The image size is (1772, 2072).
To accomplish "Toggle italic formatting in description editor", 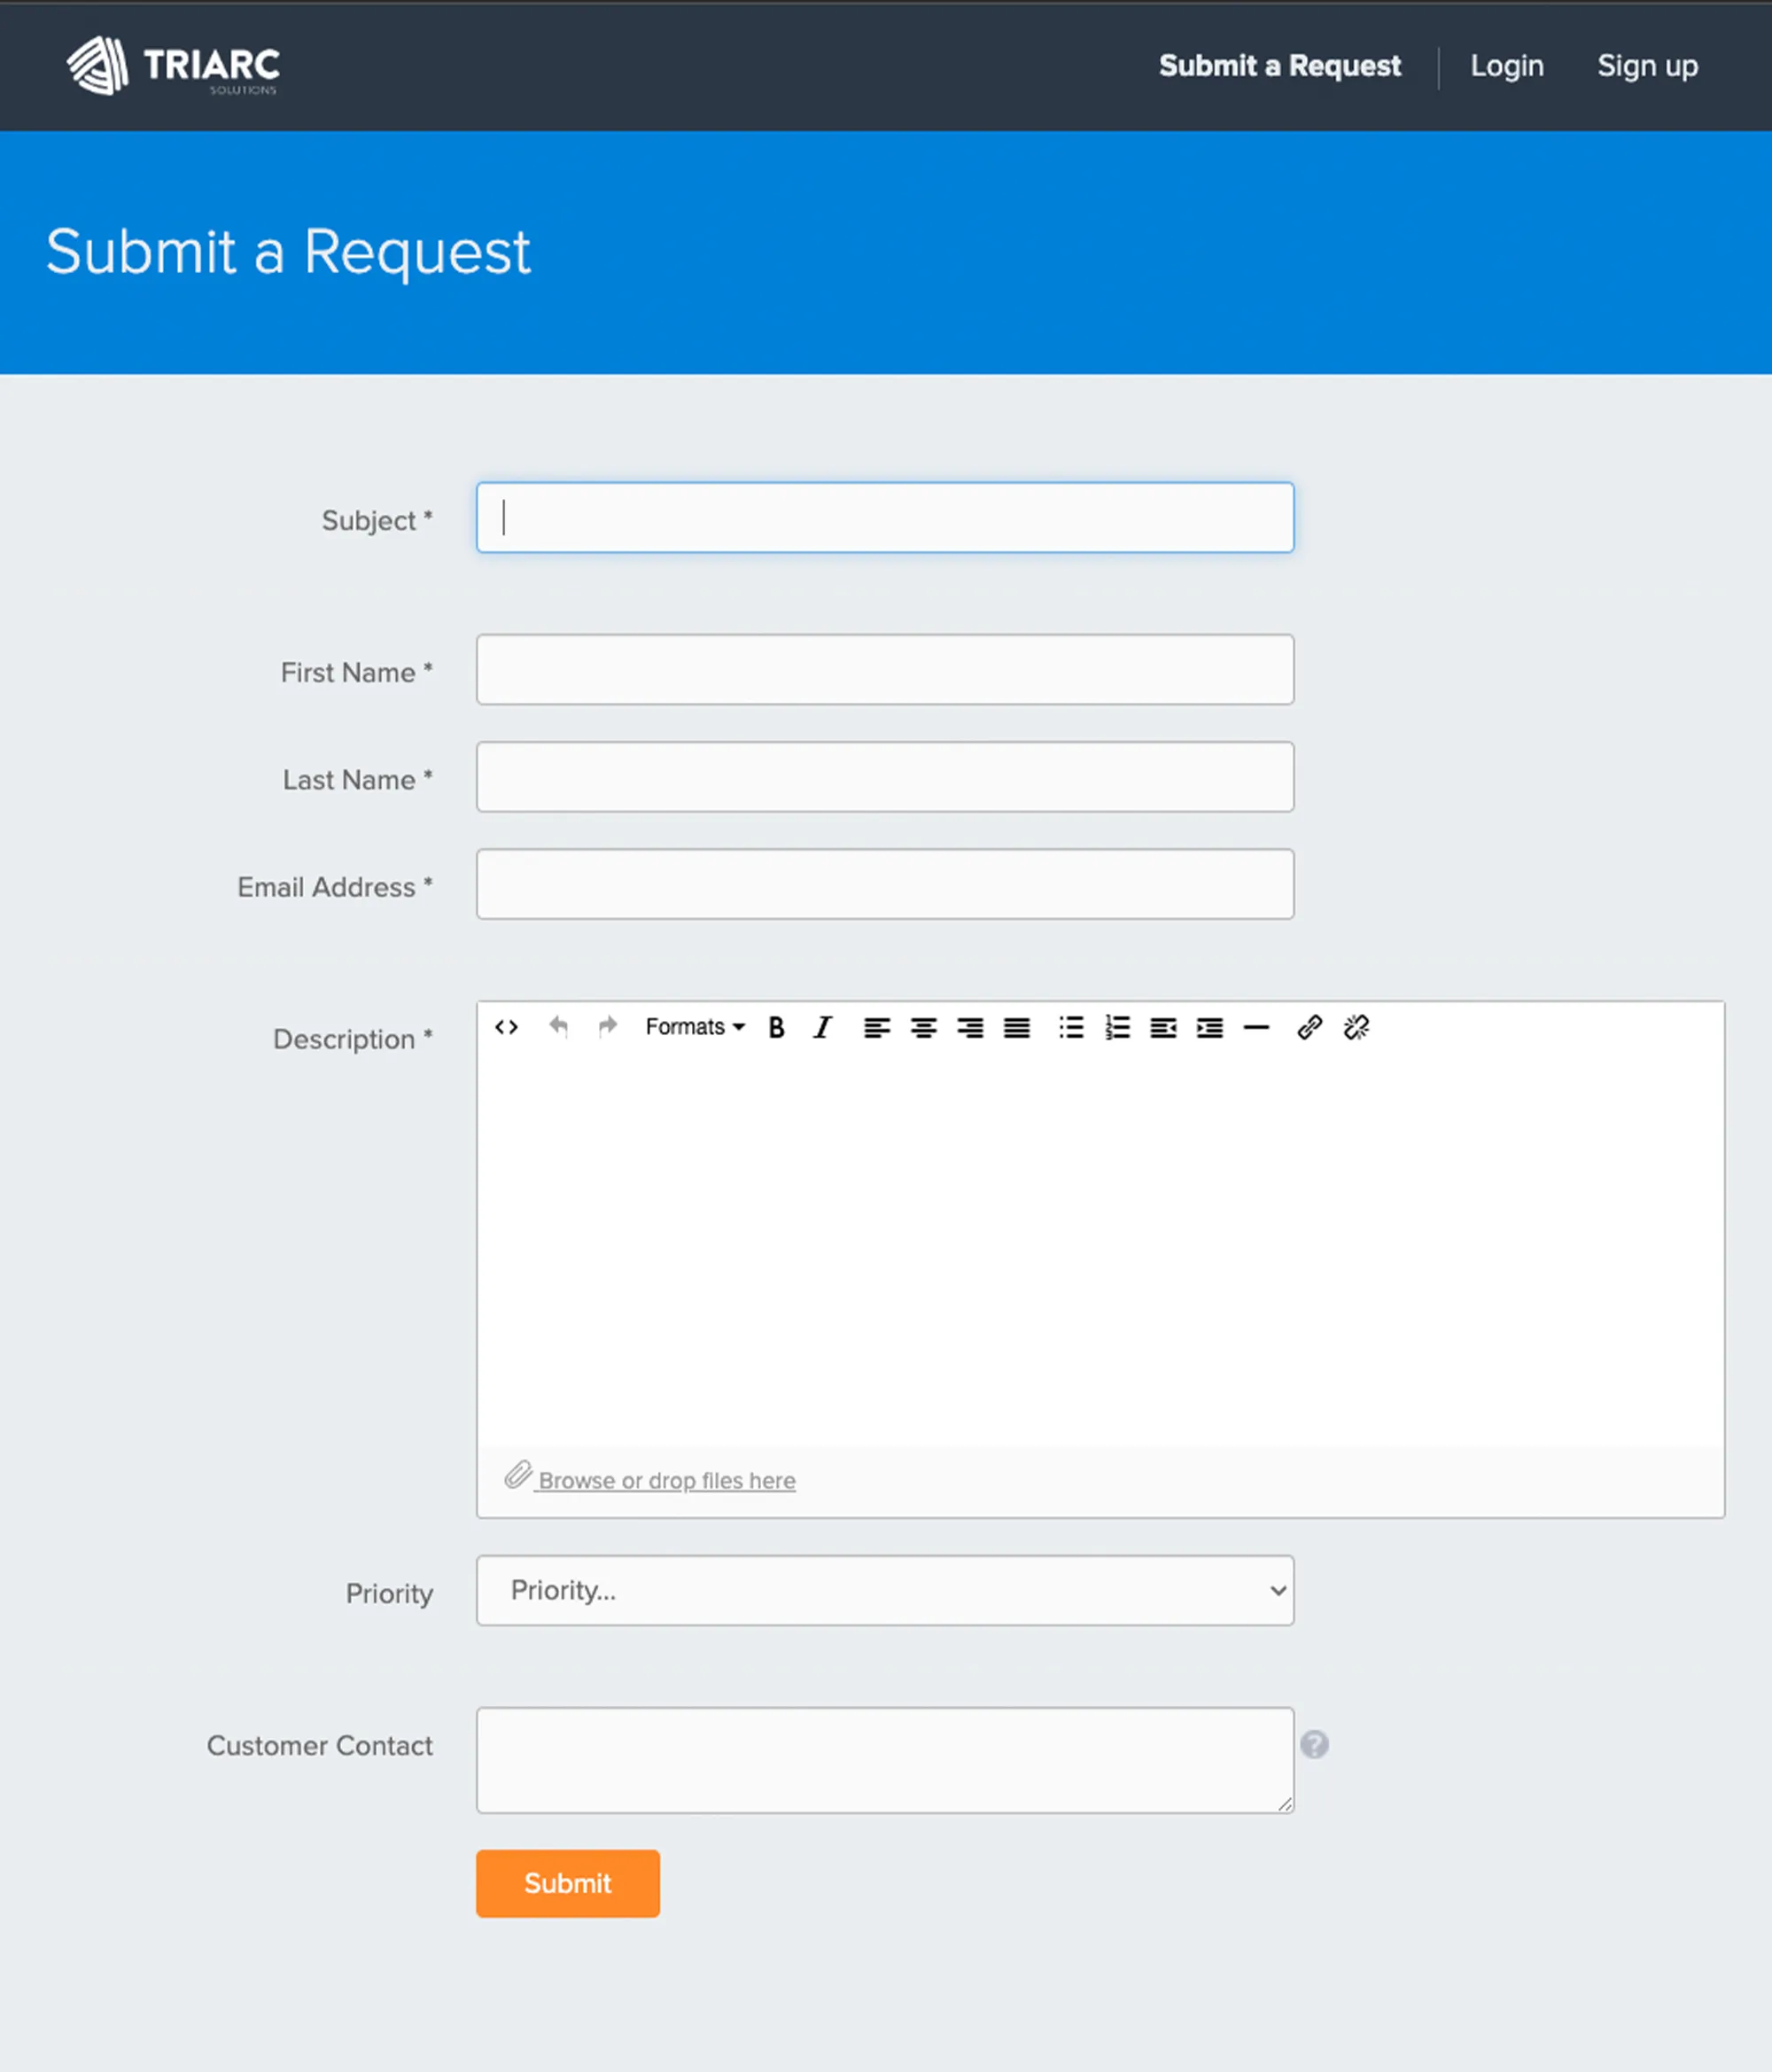I will pyautogui.click(x=822, y=1027).
